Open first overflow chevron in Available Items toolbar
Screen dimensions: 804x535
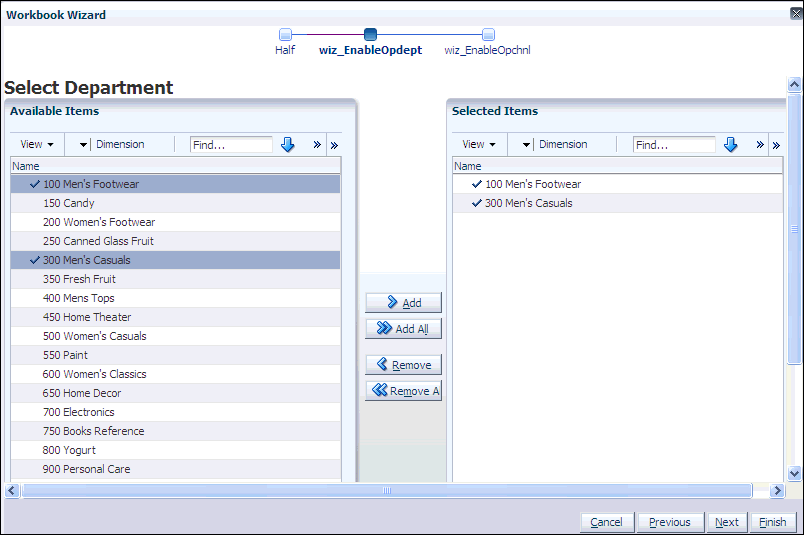[x=317, y=145]
